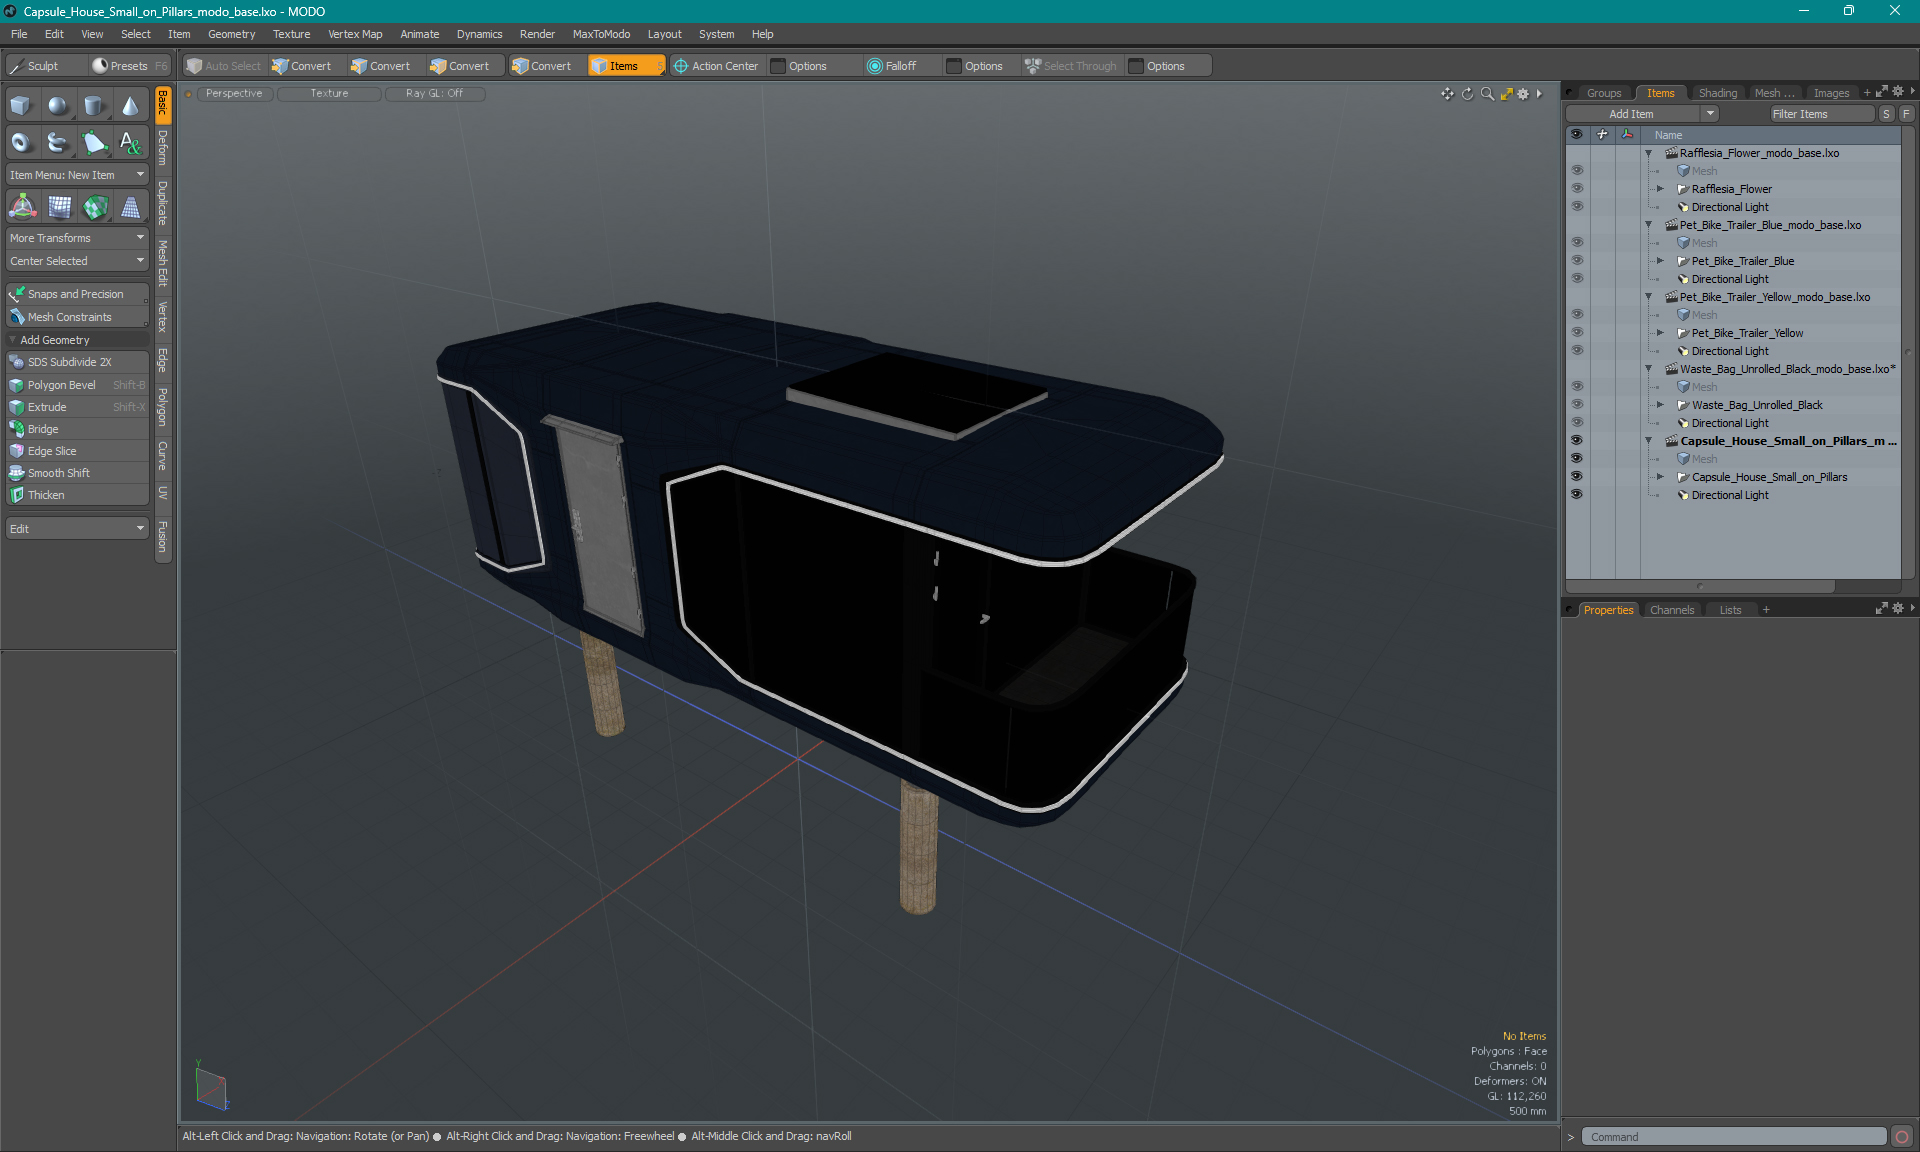Open Items panel settings gear

click(x=1898, y=92)
